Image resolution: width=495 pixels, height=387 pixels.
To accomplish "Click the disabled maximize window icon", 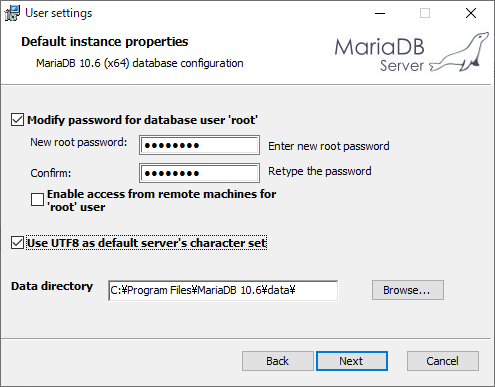I will pos(425,13).
